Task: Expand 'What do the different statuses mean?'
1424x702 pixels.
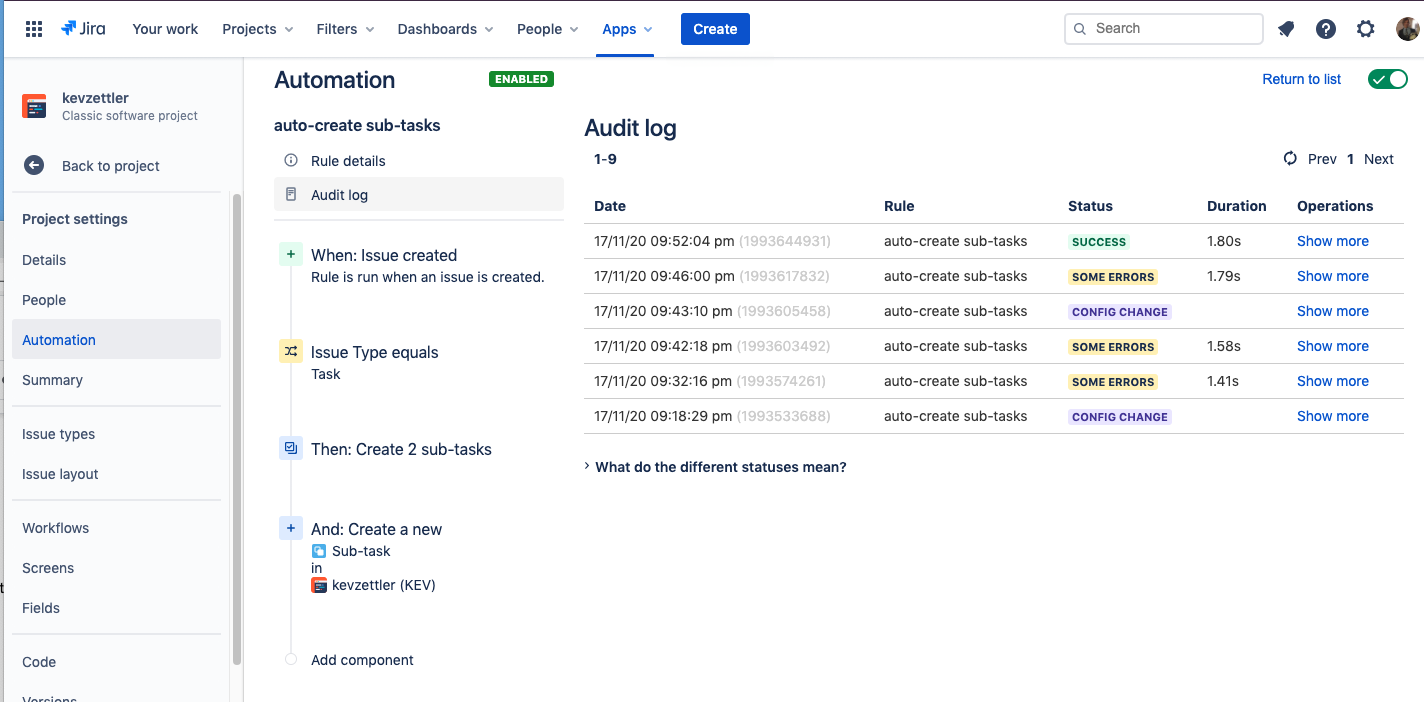Action: [x=720, y=466]
